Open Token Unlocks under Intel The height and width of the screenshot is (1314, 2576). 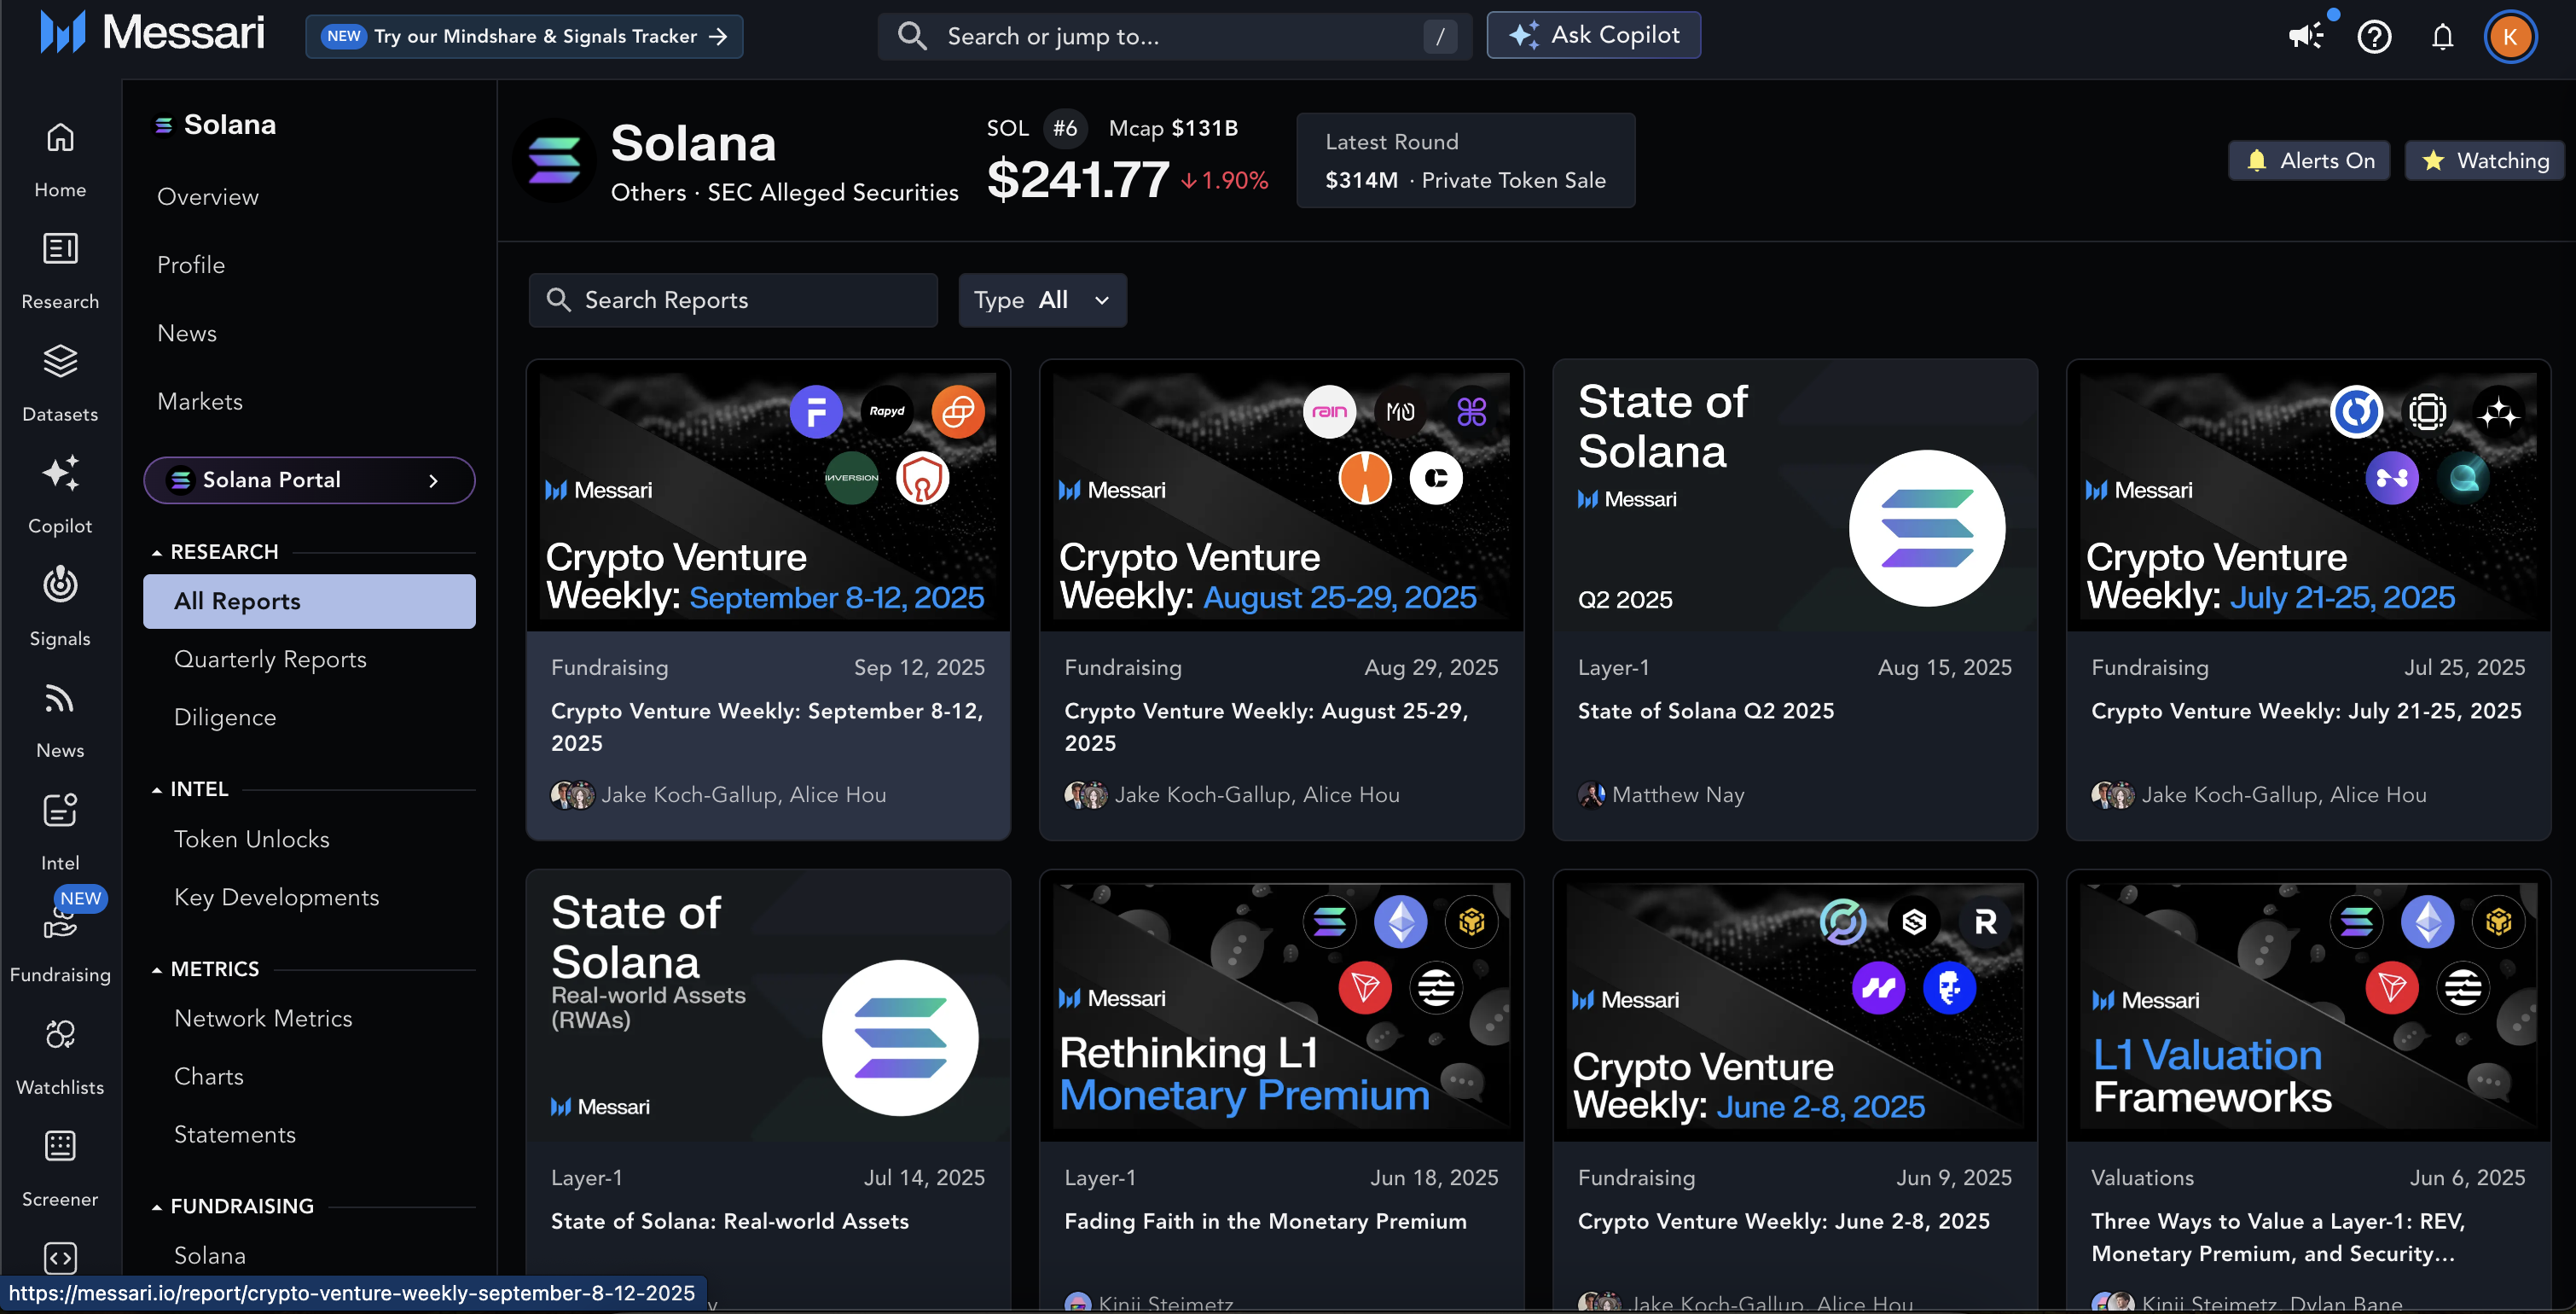[252, 839]
